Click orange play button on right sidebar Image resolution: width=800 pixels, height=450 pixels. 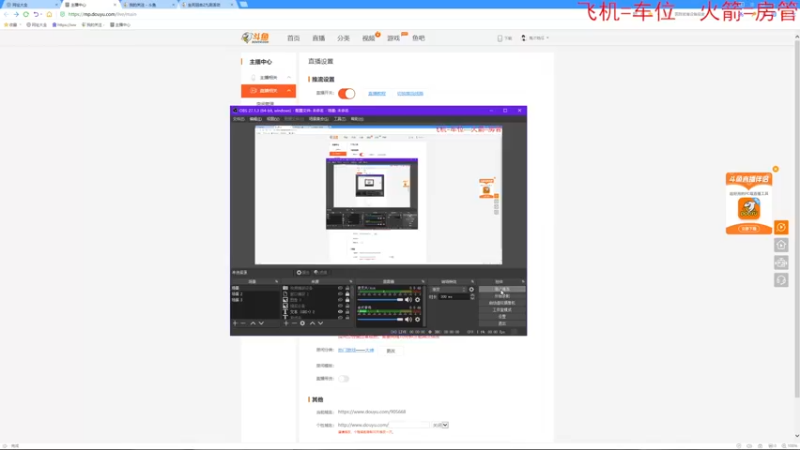[x=781, y=227]
